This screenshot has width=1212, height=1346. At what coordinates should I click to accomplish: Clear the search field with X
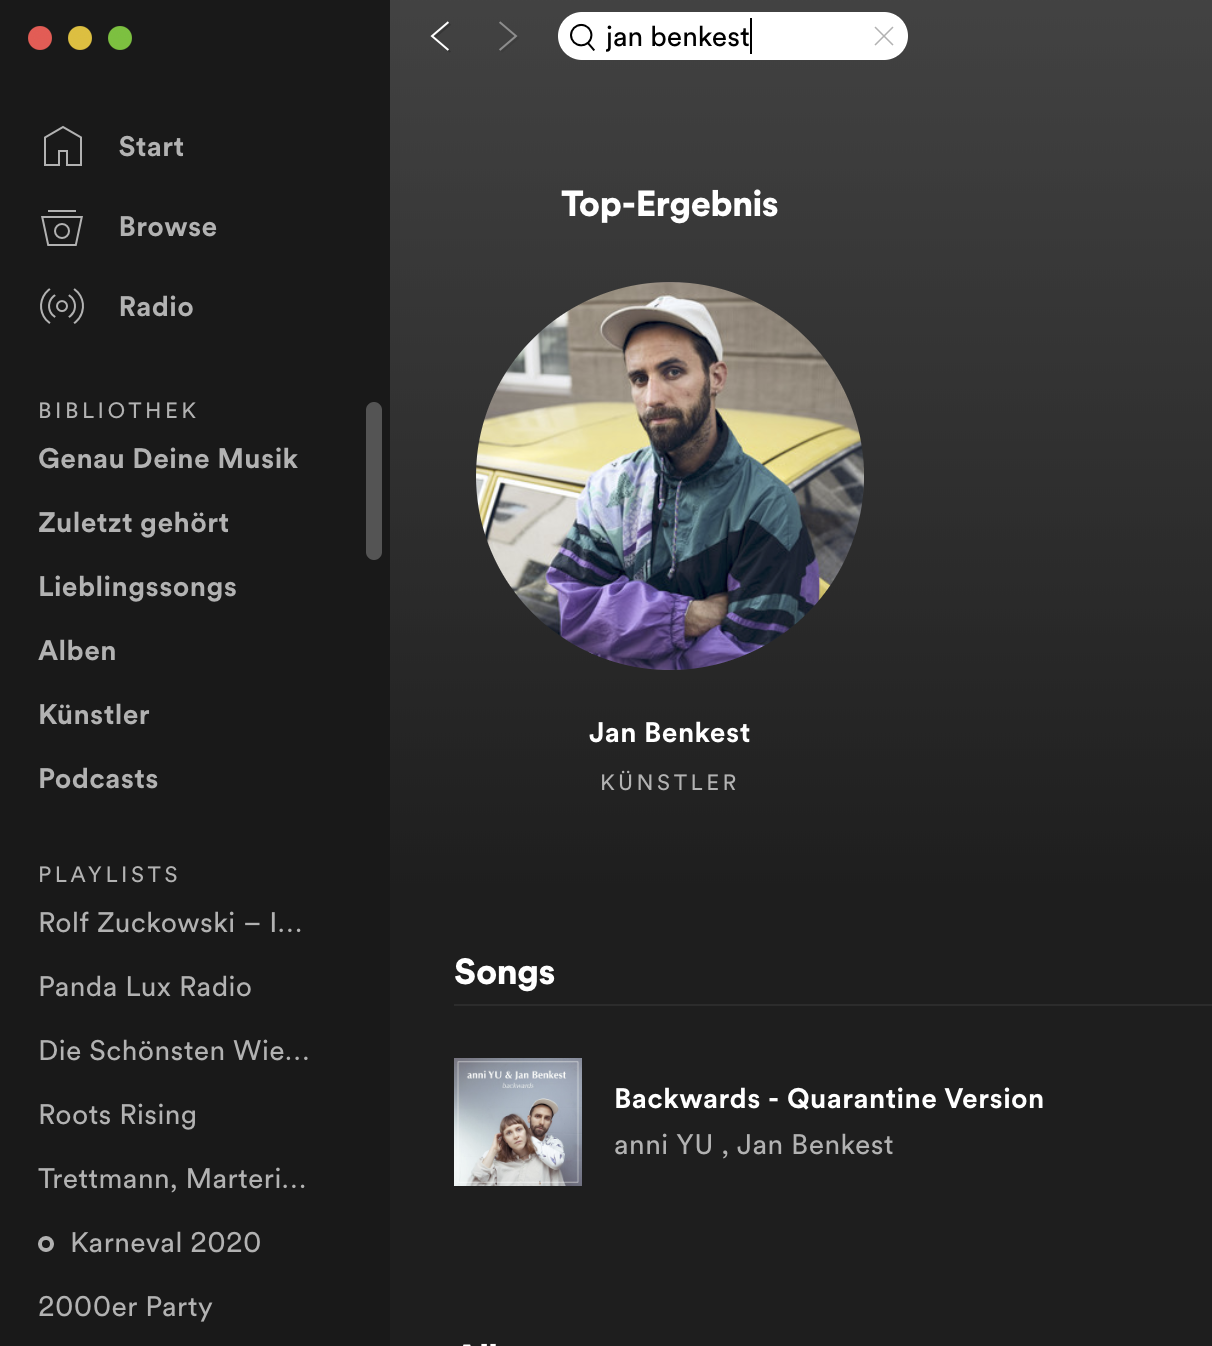884,37
